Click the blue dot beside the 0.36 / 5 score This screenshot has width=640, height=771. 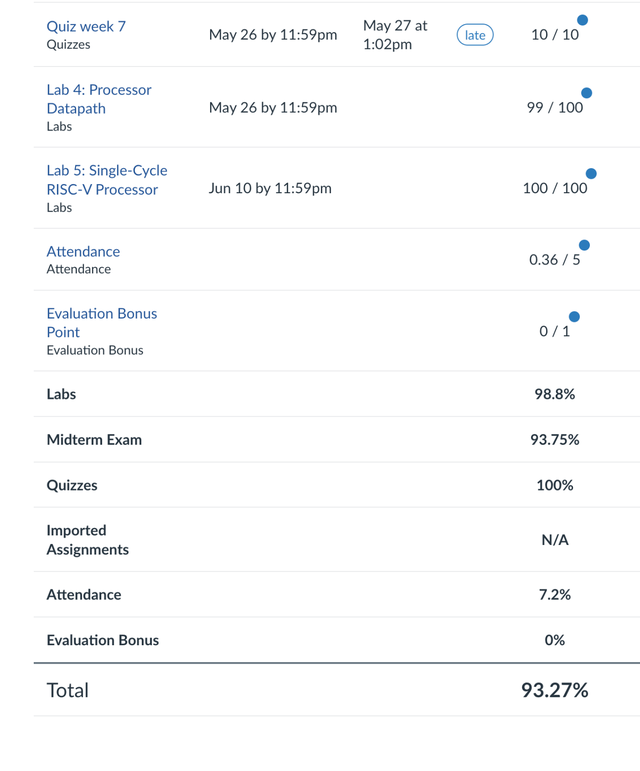point(584,245)
